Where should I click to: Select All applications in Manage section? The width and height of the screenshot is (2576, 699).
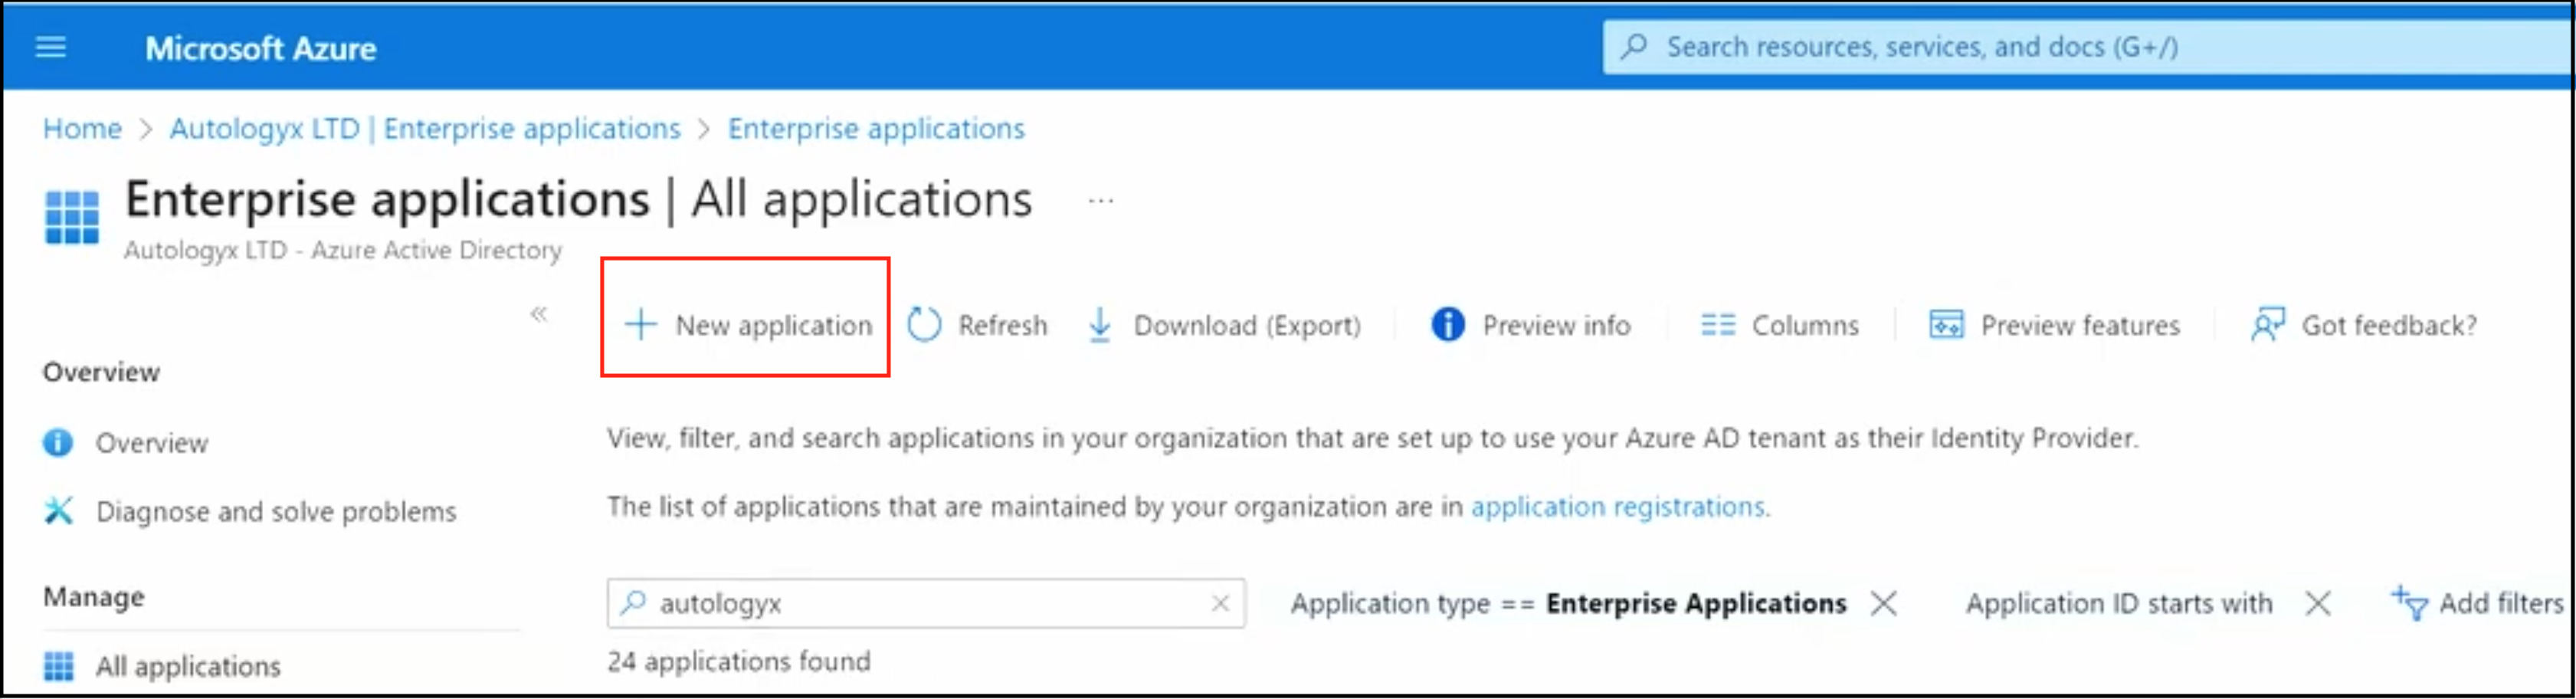click(x=188, y=666)
